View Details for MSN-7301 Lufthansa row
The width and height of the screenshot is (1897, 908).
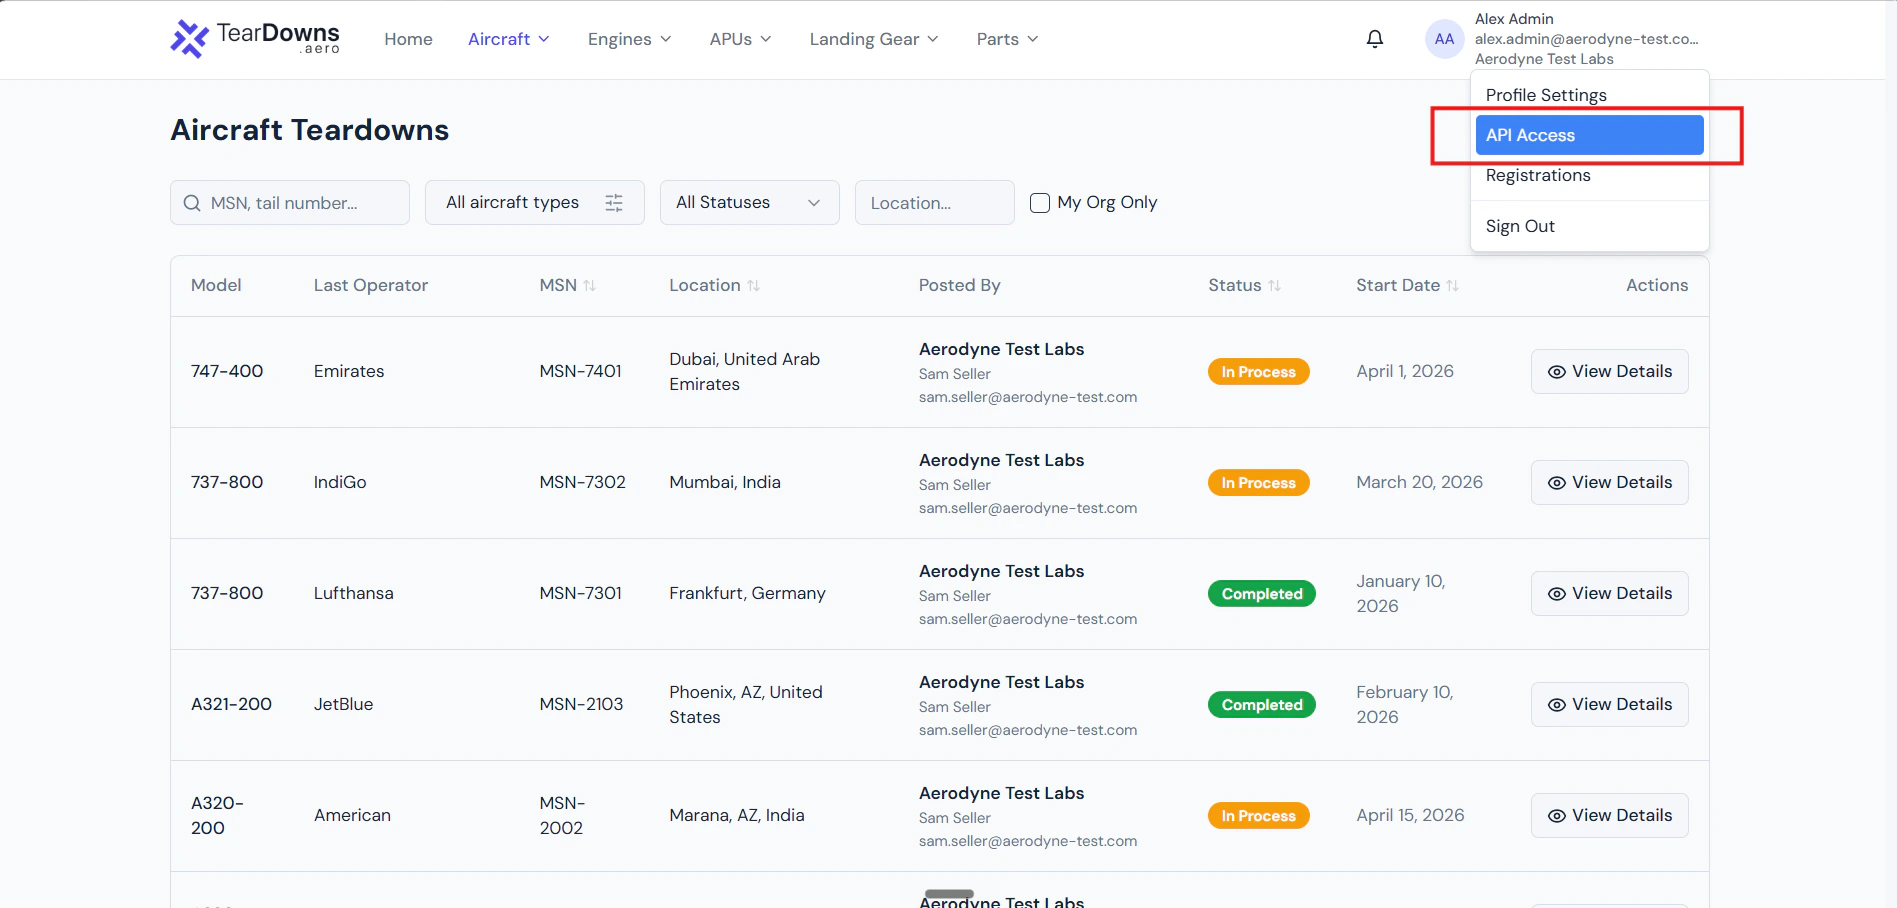click(x=1609, y=593)
